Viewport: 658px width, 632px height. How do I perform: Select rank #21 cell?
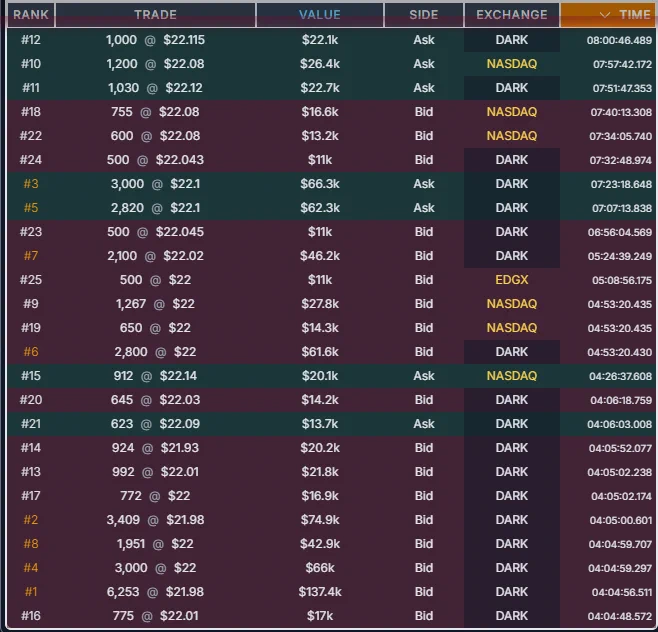[x=31, y=424]
